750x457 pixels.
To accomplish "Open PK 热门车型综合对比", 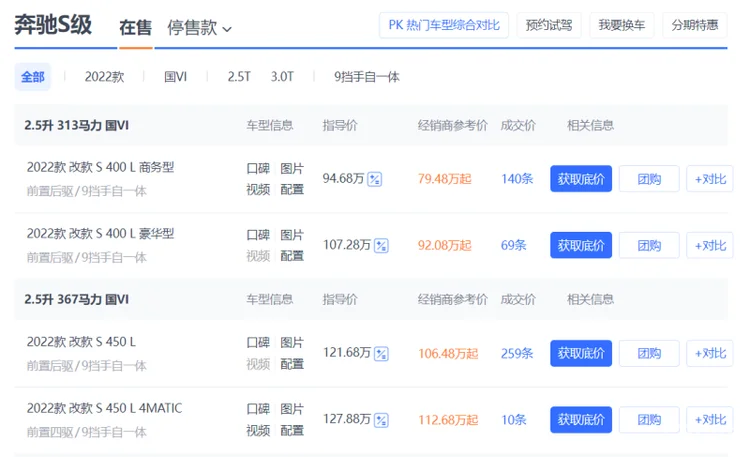I will click(444, 25).
